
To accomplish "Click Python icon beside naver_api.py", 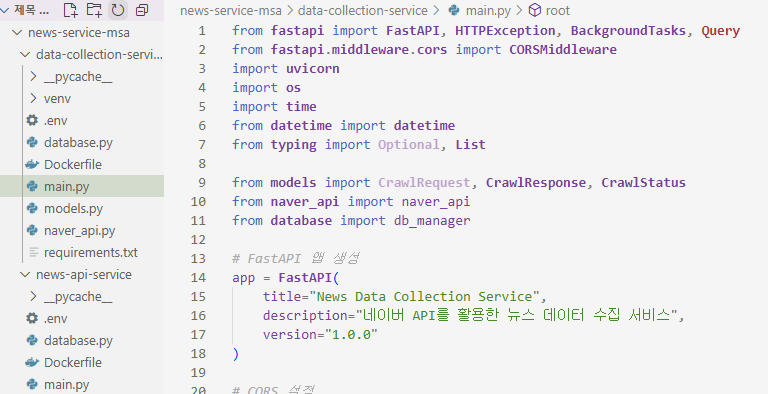I will (32, 230).
